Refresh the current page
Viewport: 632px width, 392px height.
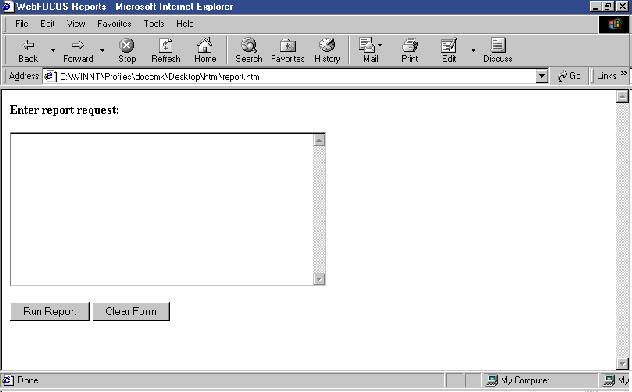pyautogui.click(x=166, y=51)
